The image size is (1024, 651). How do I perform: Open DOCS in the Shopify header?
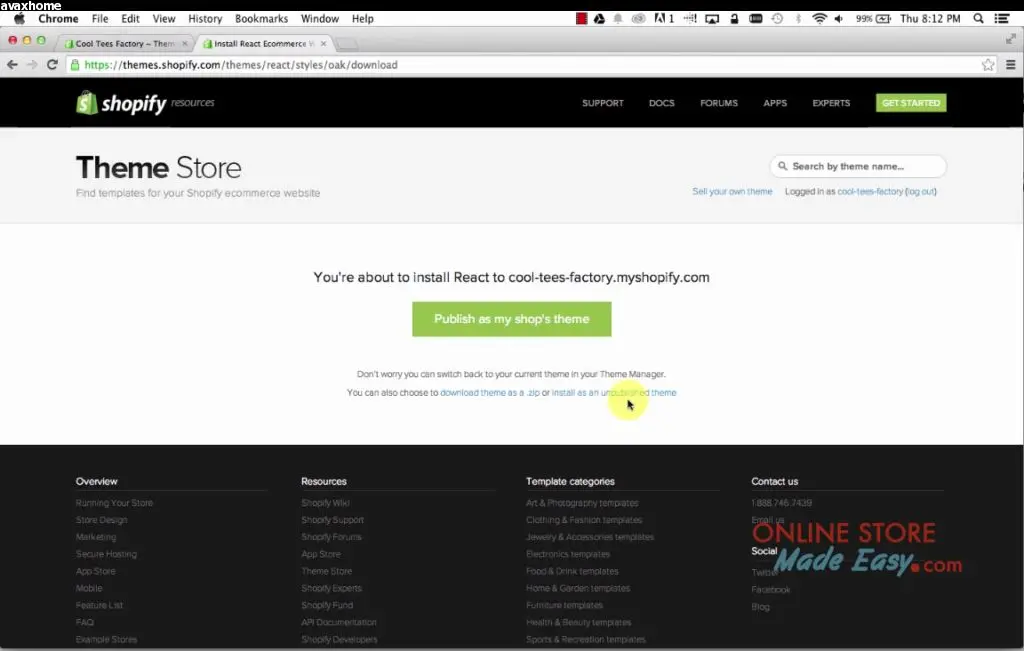point(662,103)
